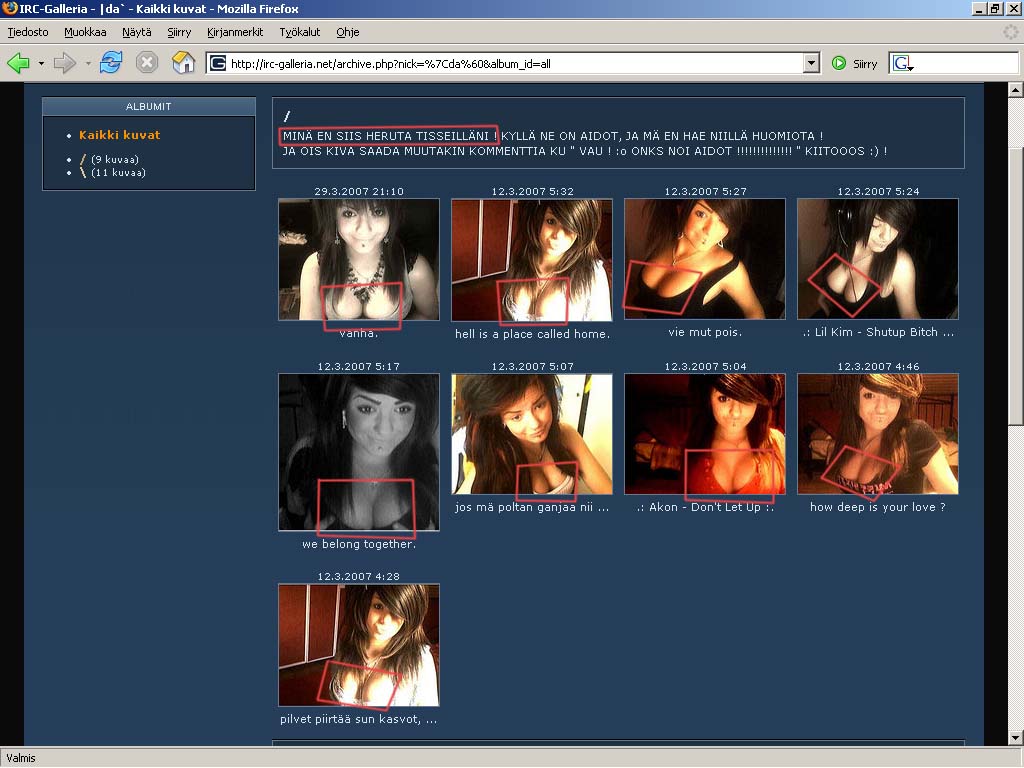Expand the address bar URL dropdown

pos(811,63)
